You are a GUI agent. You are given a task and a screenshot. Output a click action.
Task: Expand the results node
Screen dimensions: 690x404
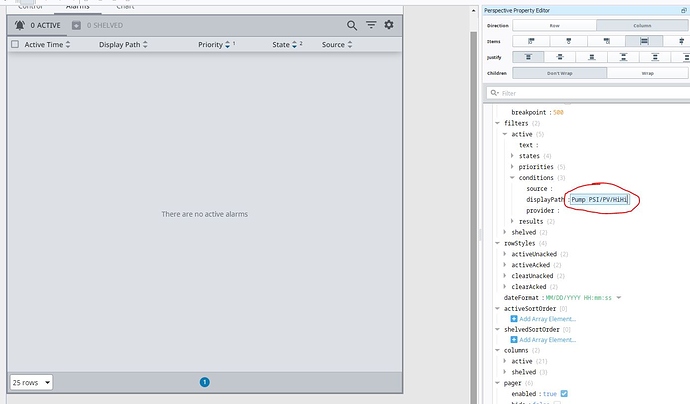click(512, 221)
